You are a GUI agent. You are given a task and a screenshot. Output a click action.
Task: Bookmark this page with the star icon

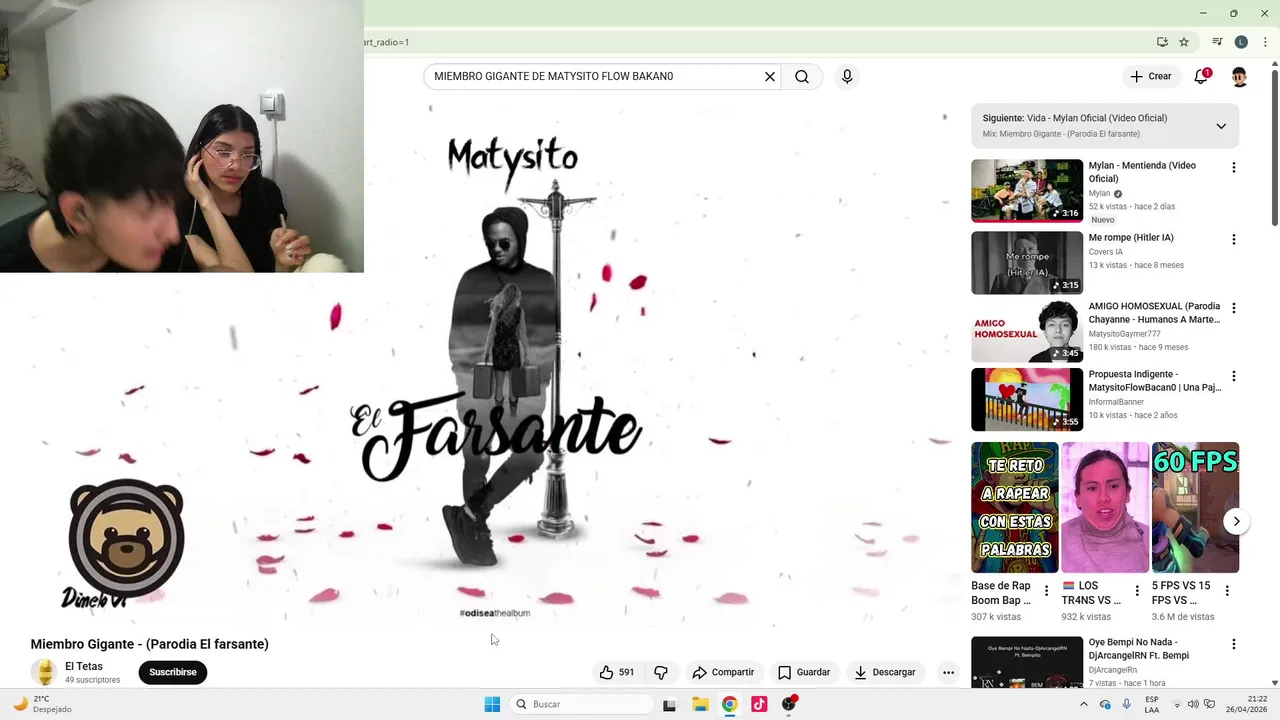point(1184,42)
